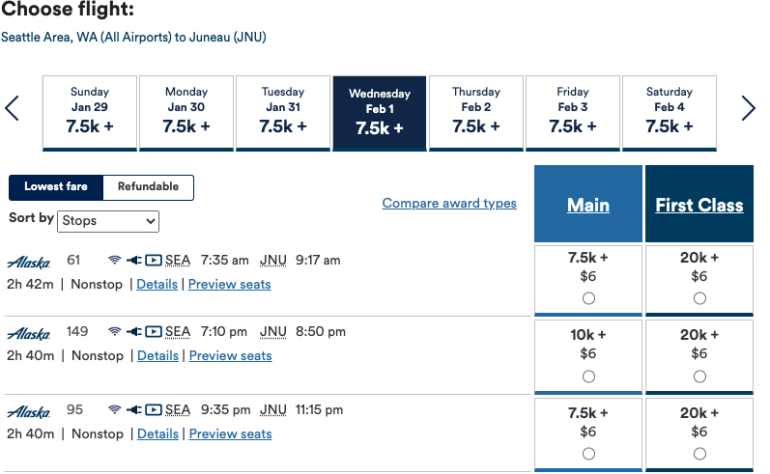Open the Compare award types link
770x474 pixels.
point(449,203)
